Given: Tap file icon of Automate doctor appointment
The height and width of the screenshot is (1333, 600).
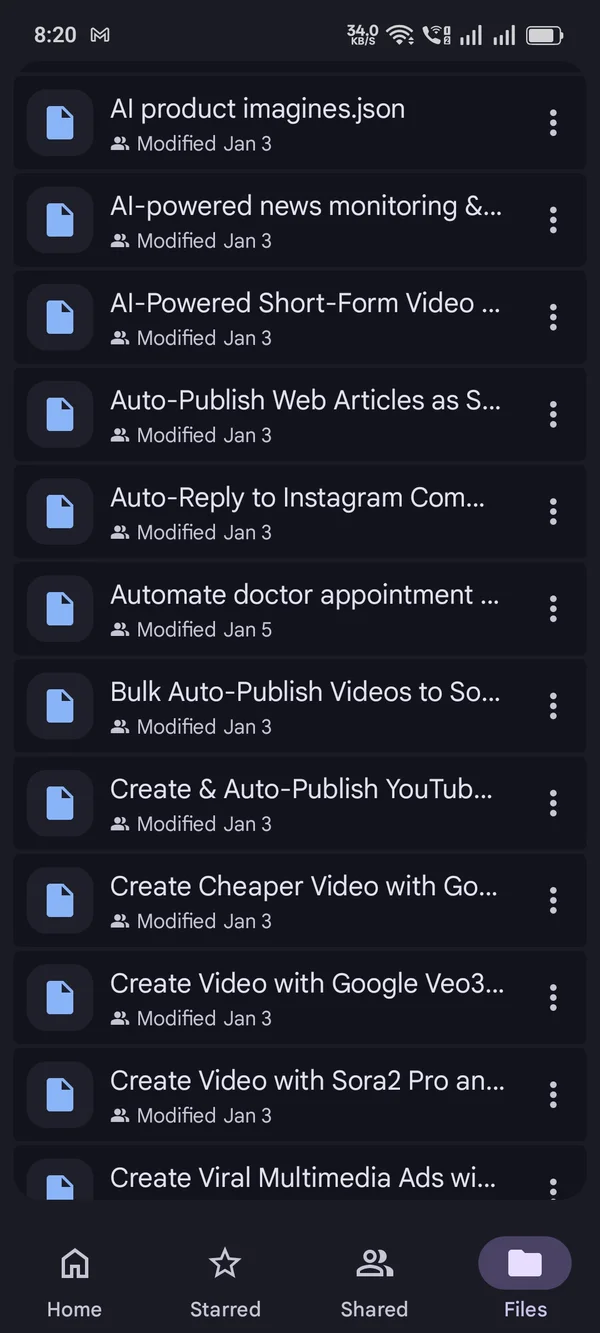Looking at the screenshot, I should tap(60, 608).
